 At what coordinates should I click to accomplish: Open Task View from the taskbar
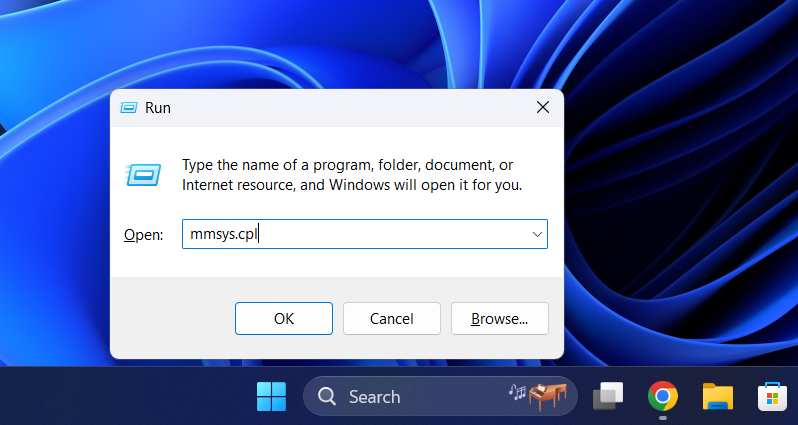pos(608,397)
